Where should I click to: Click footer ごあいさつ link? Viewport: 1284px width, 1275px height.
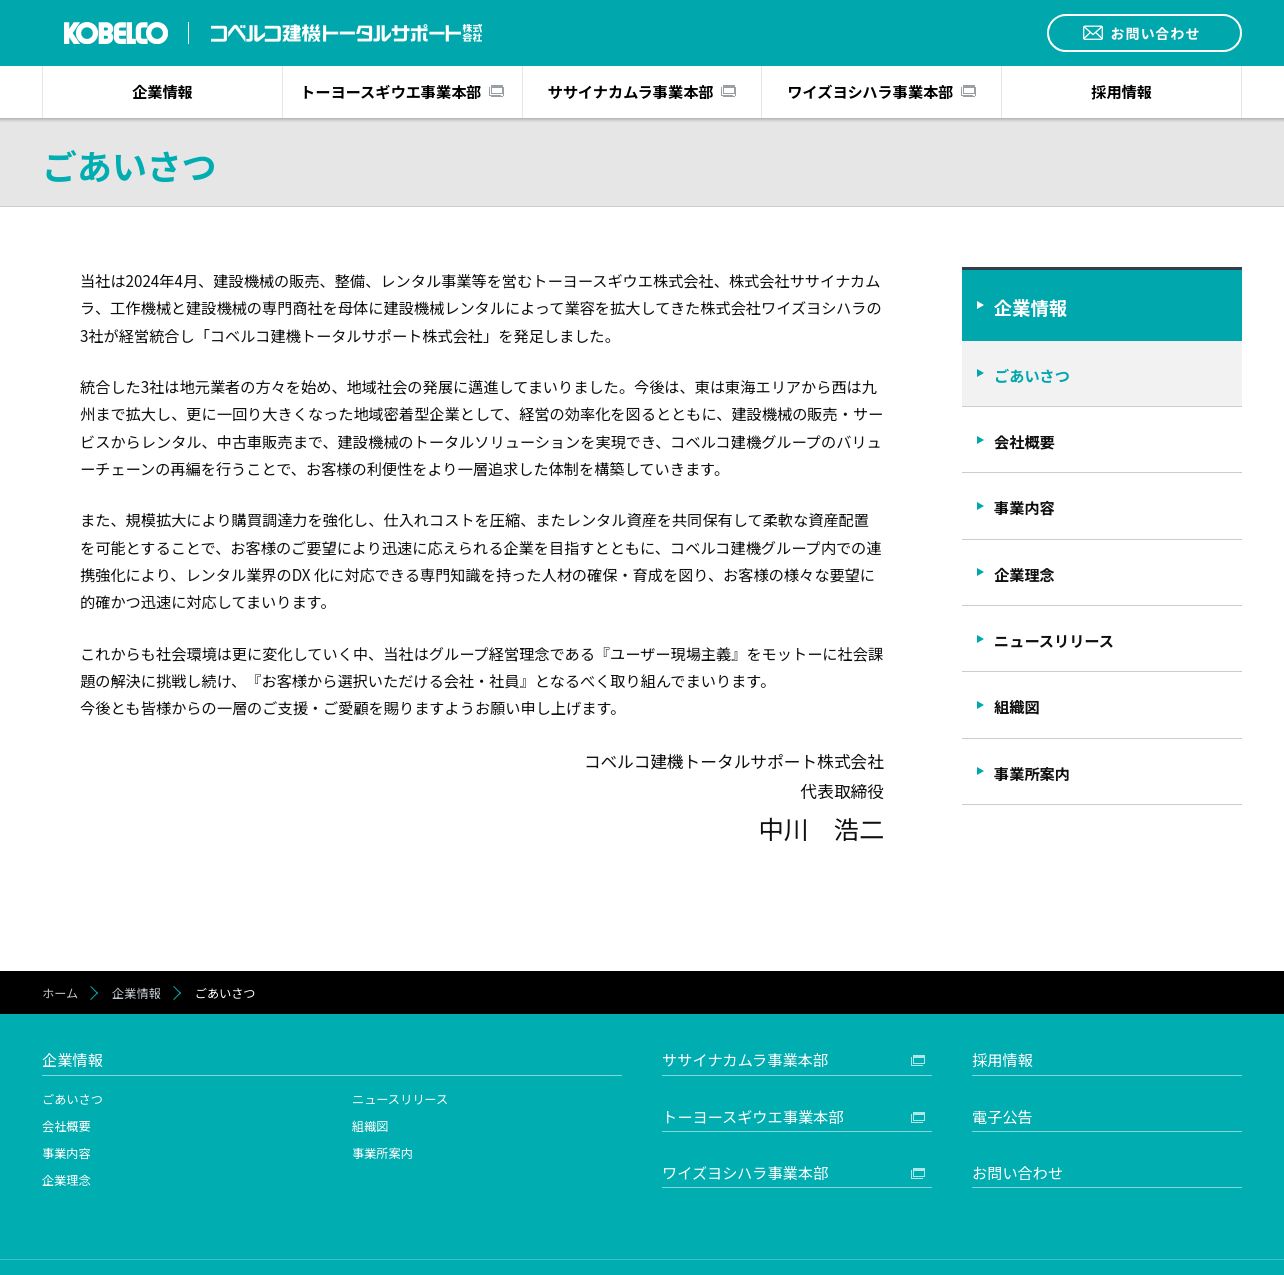pos(72,1099)
